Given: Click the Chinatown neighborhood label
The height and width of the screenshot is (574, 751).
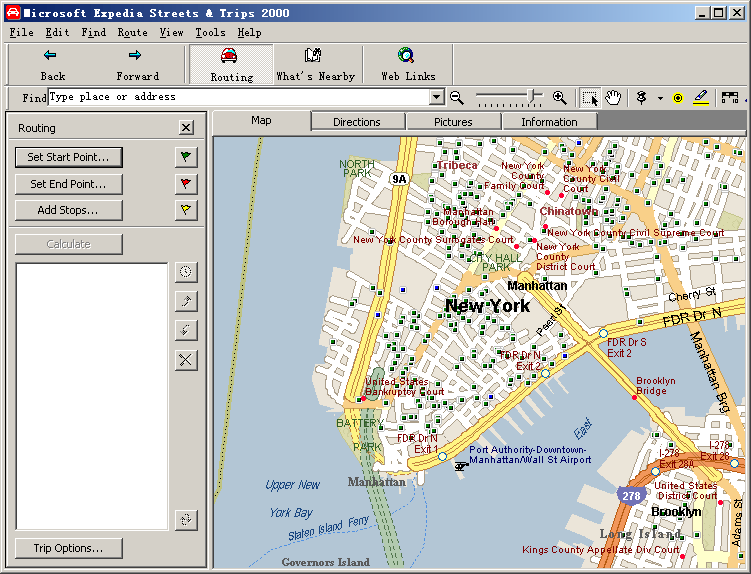Looking at the screenshot, I should click(569, 211).
